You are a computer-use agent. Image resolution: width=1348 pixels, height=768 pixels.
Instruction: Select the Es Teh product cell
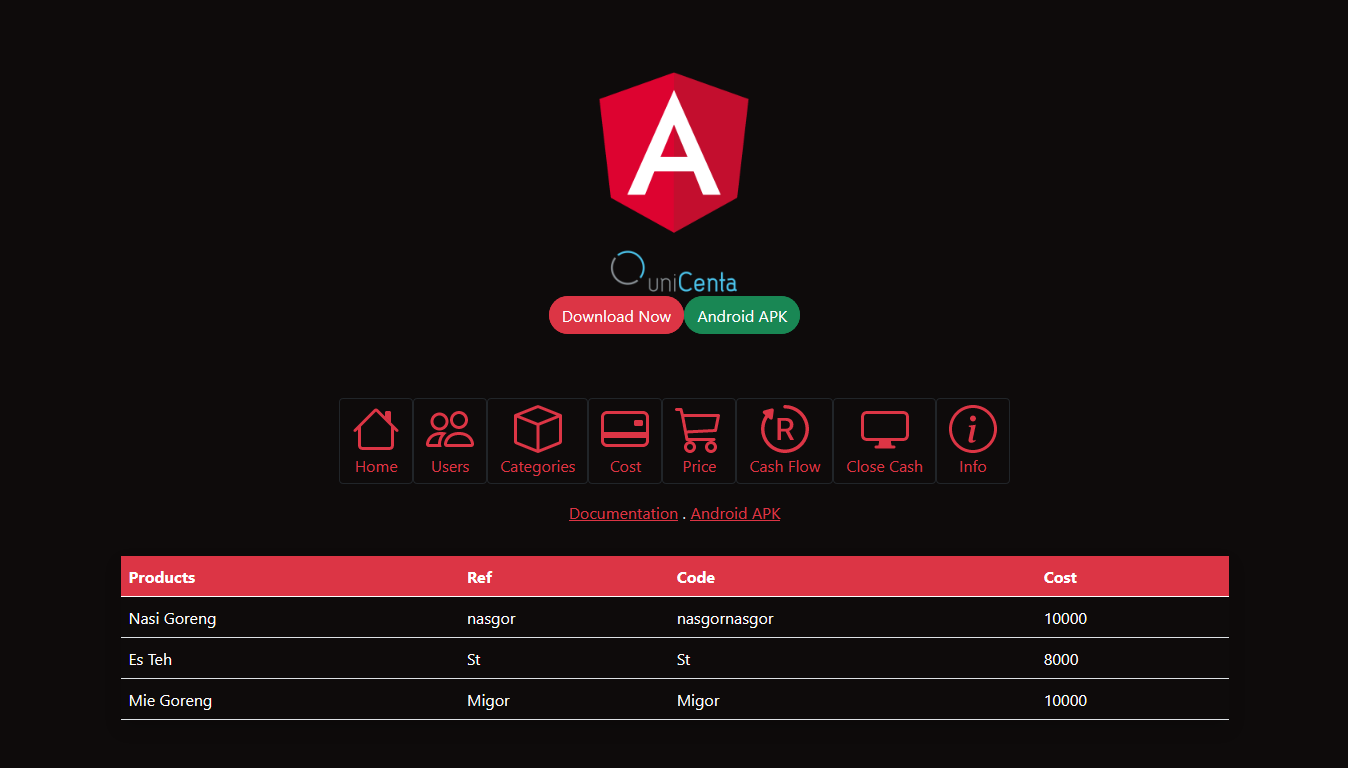click(290, 659)
